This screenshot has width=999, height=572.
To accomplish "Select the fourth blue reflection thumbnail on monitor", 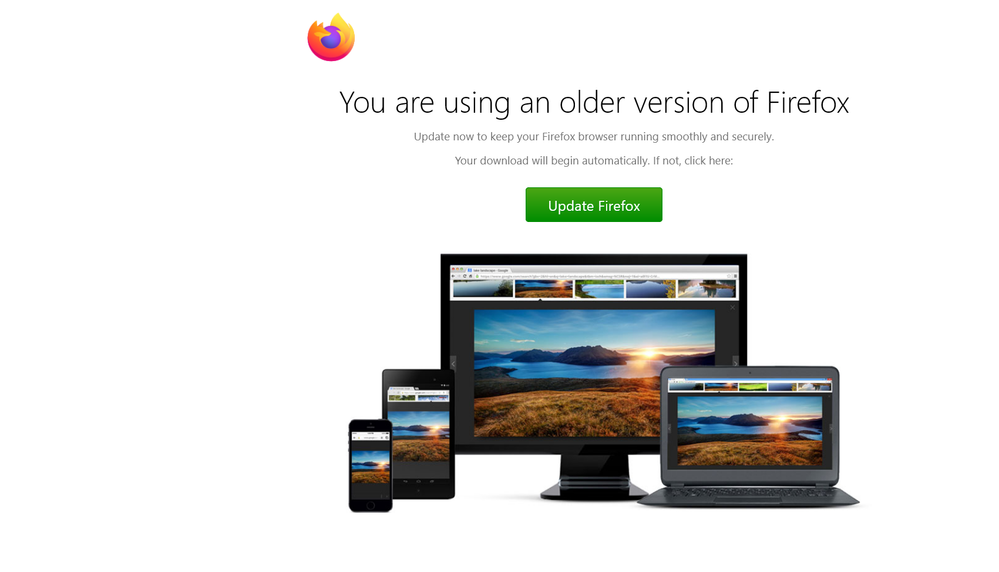I will pos(650,289).
